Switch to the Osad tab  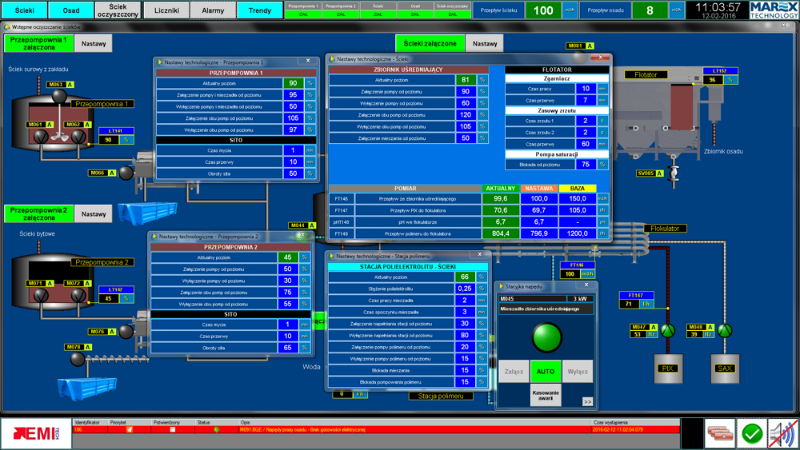tap(70, 10)
